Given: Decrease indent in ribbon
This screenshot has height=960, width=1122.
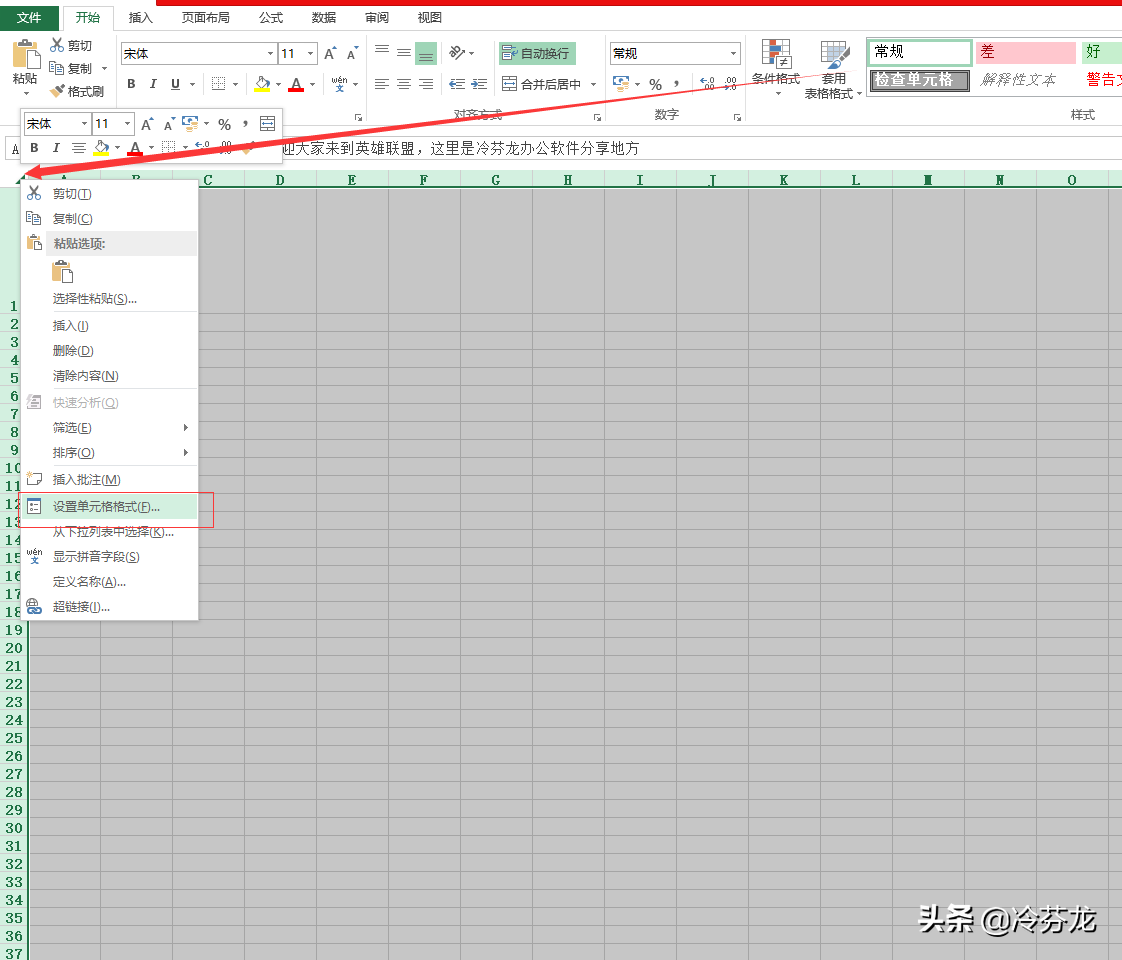Looking at the screenshot, I should (457, 84).
